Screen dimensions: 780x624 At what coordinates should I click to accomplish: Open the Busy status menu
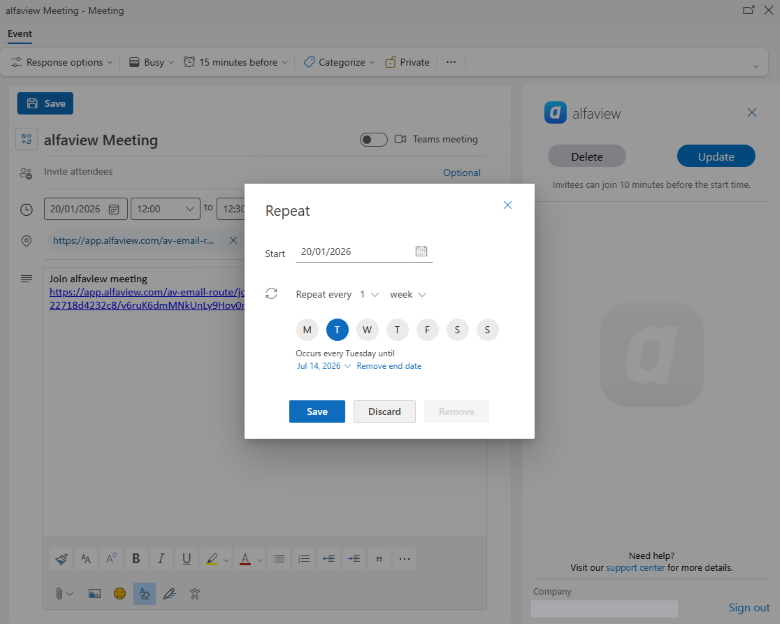pyautogui.click(x=151, y=62)
